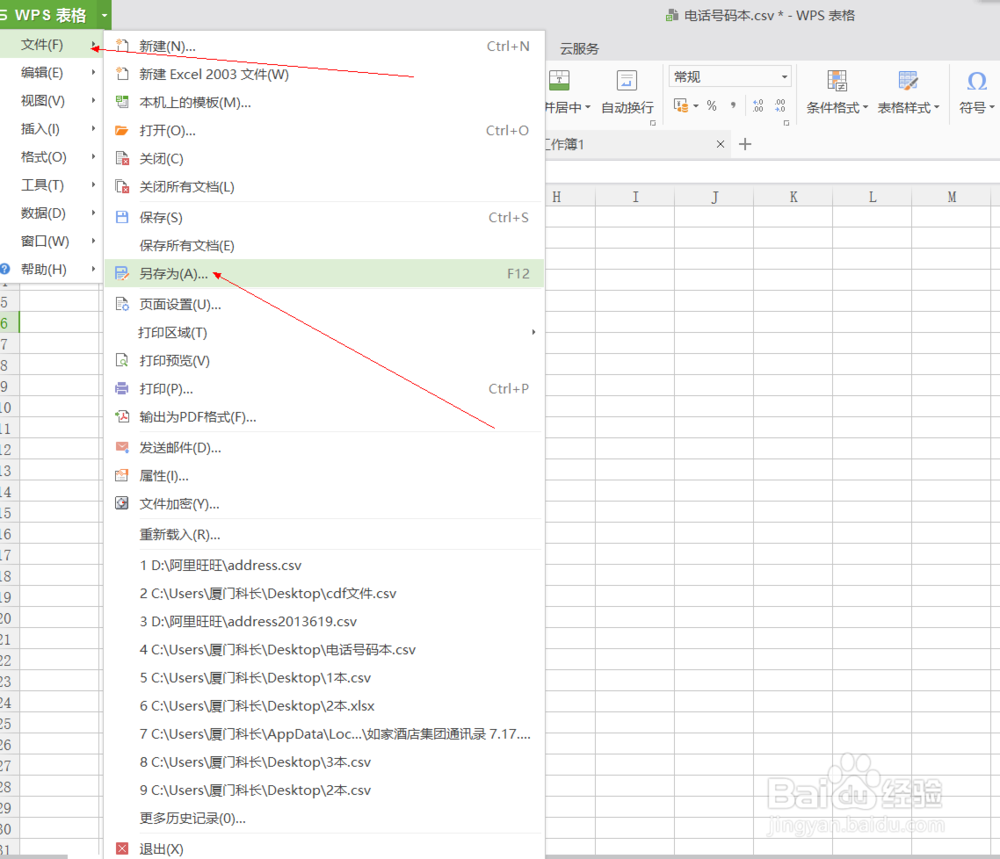The image size is (1000, 859).
Task: Click the decrease decimal places icon
Action: tap(780, 106)
